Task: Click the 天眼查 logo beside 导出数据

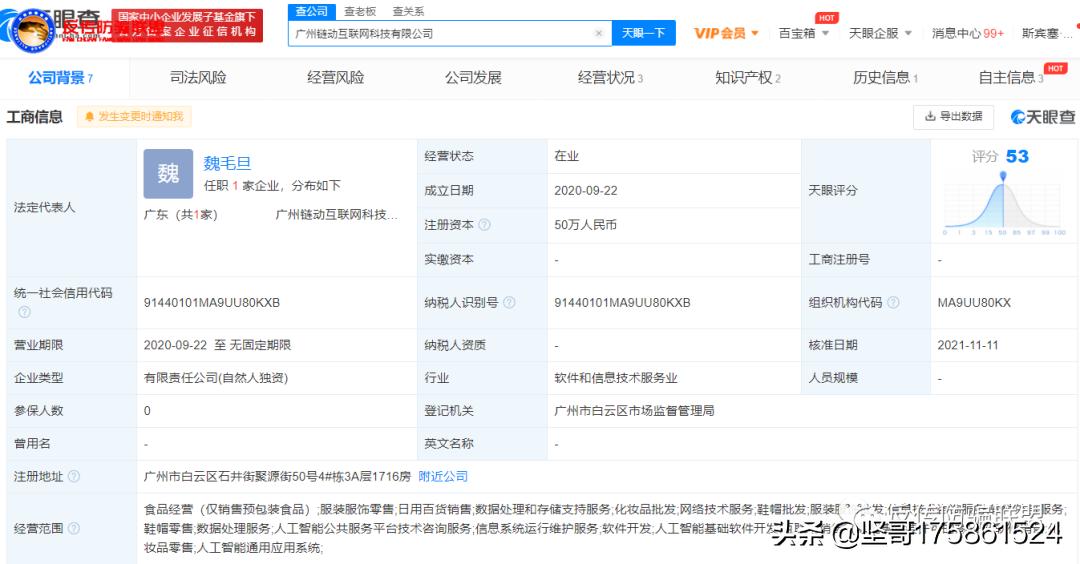Action: pyautogui.click(x=1043, y=117)
